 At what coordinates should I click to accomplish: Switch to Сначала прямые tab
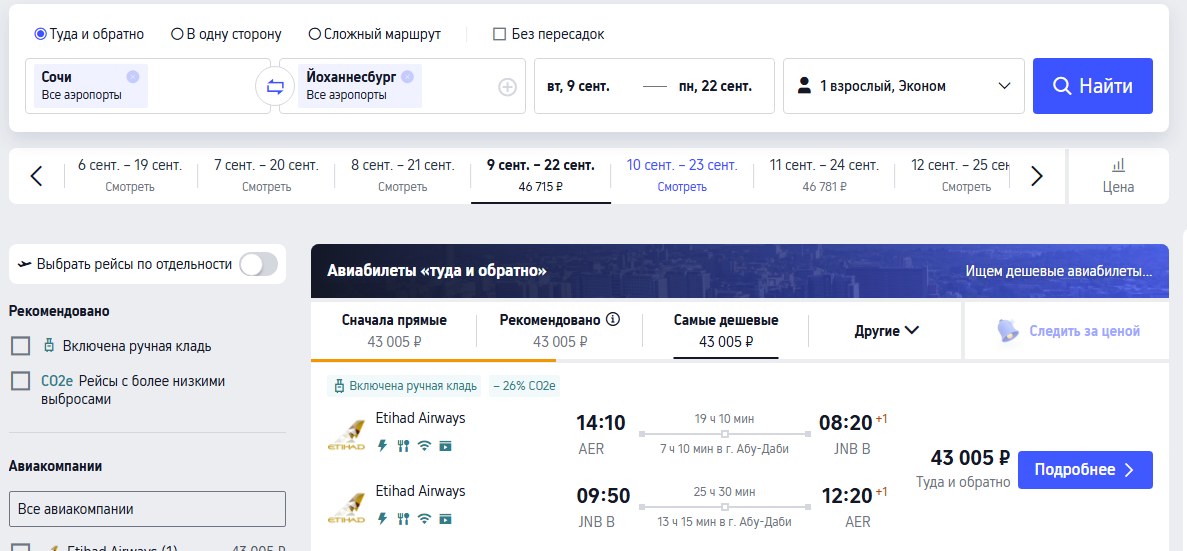pyautogui.click(x=394, y=331)
